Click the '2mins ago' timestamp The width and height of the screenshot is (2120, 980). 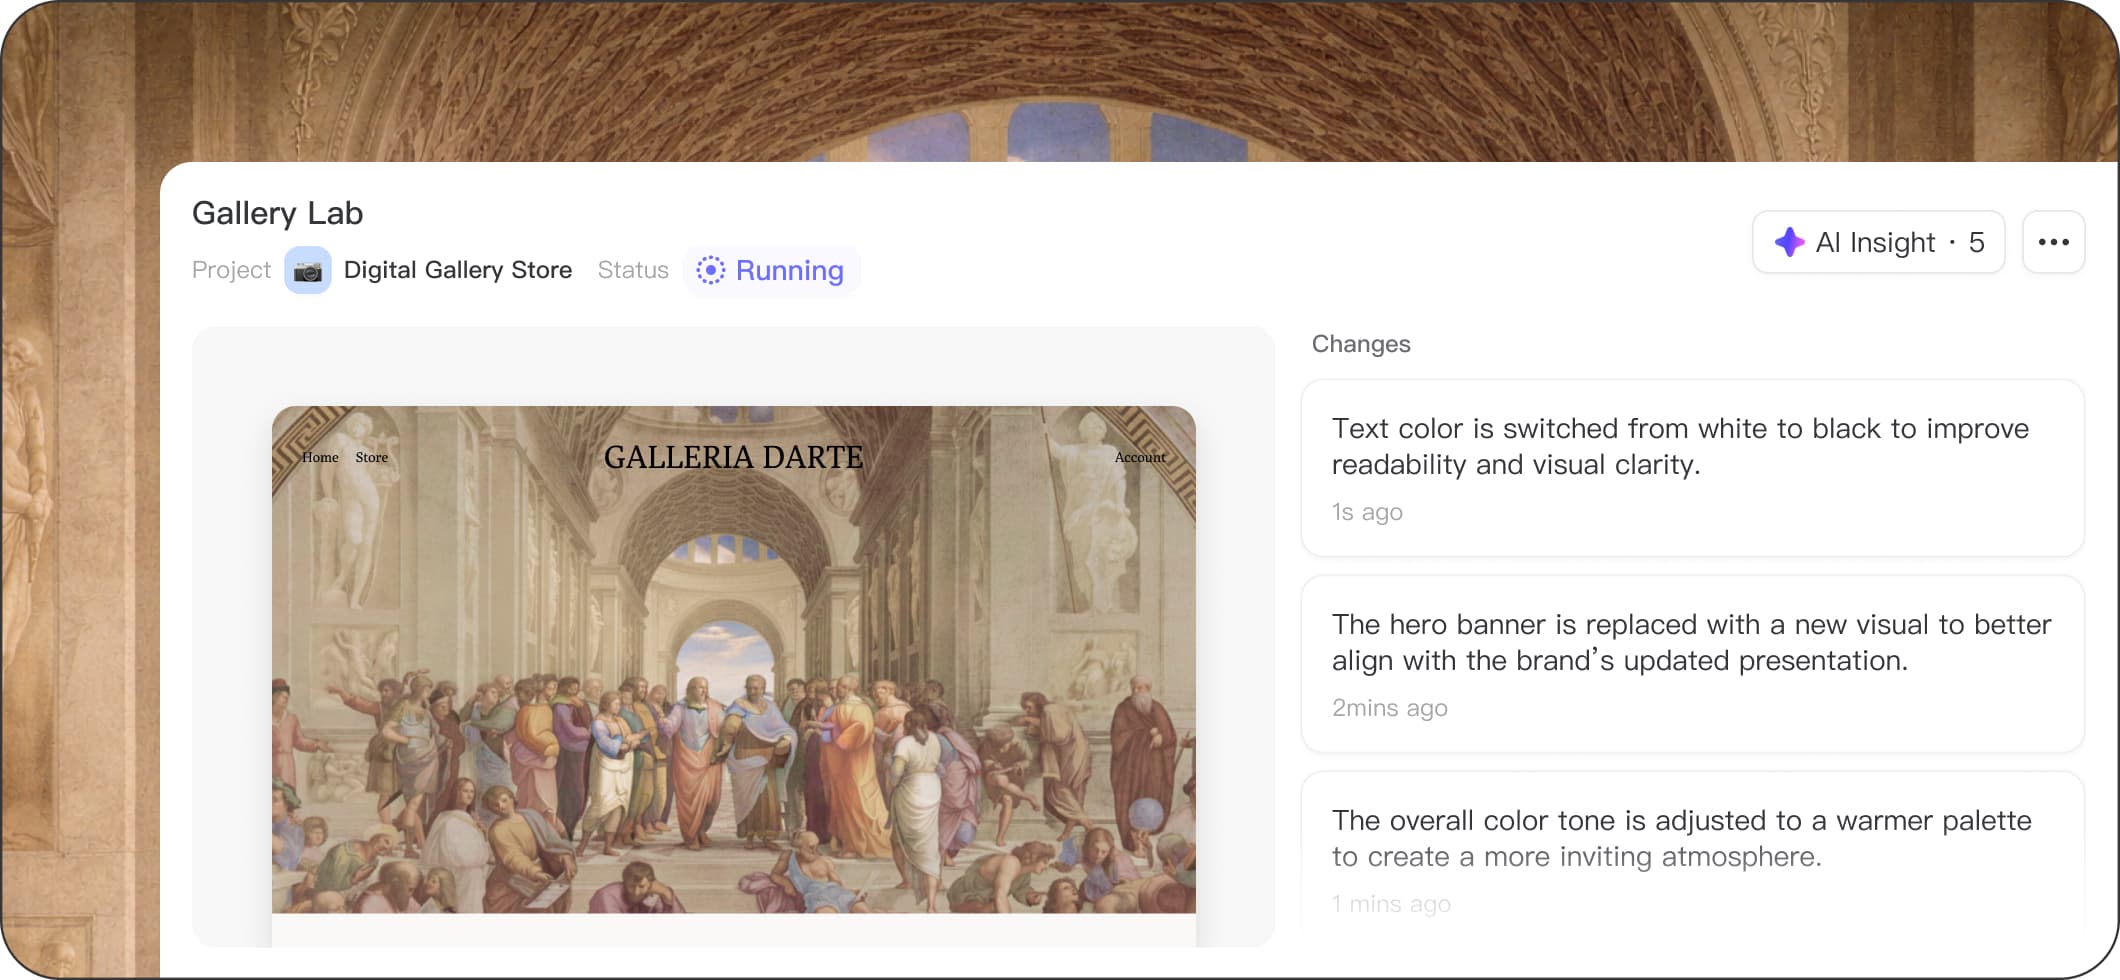coord(1389,708)
